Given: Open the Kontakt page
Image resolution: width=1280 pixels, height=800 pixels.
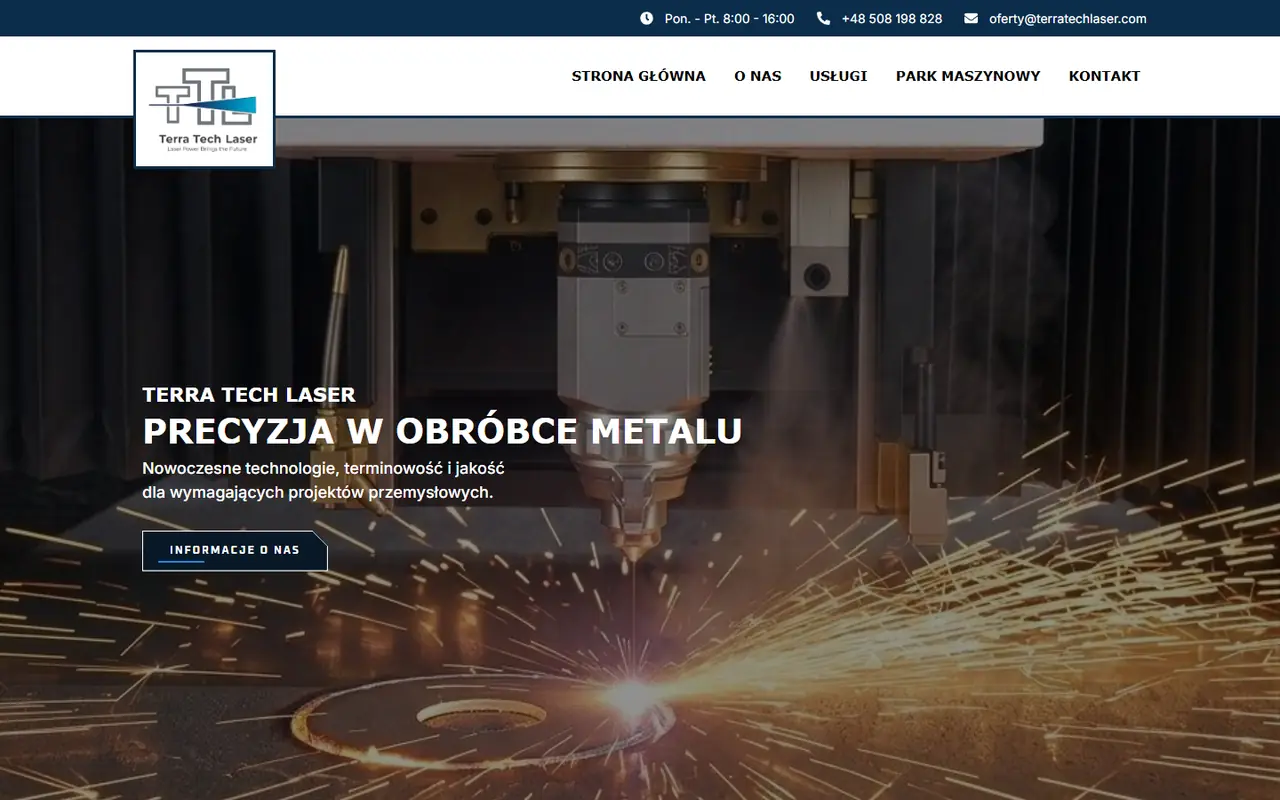Looking at the screenshot, I should point(1105,76).
